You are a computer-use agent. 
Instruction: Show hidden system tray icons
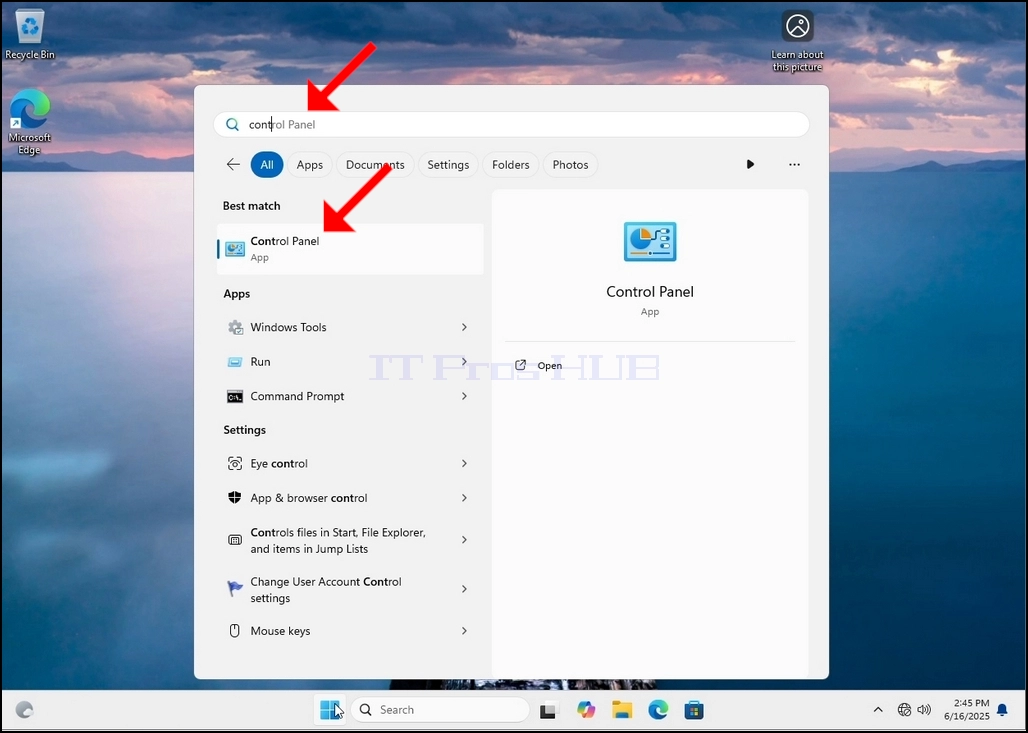click(878, 709)
